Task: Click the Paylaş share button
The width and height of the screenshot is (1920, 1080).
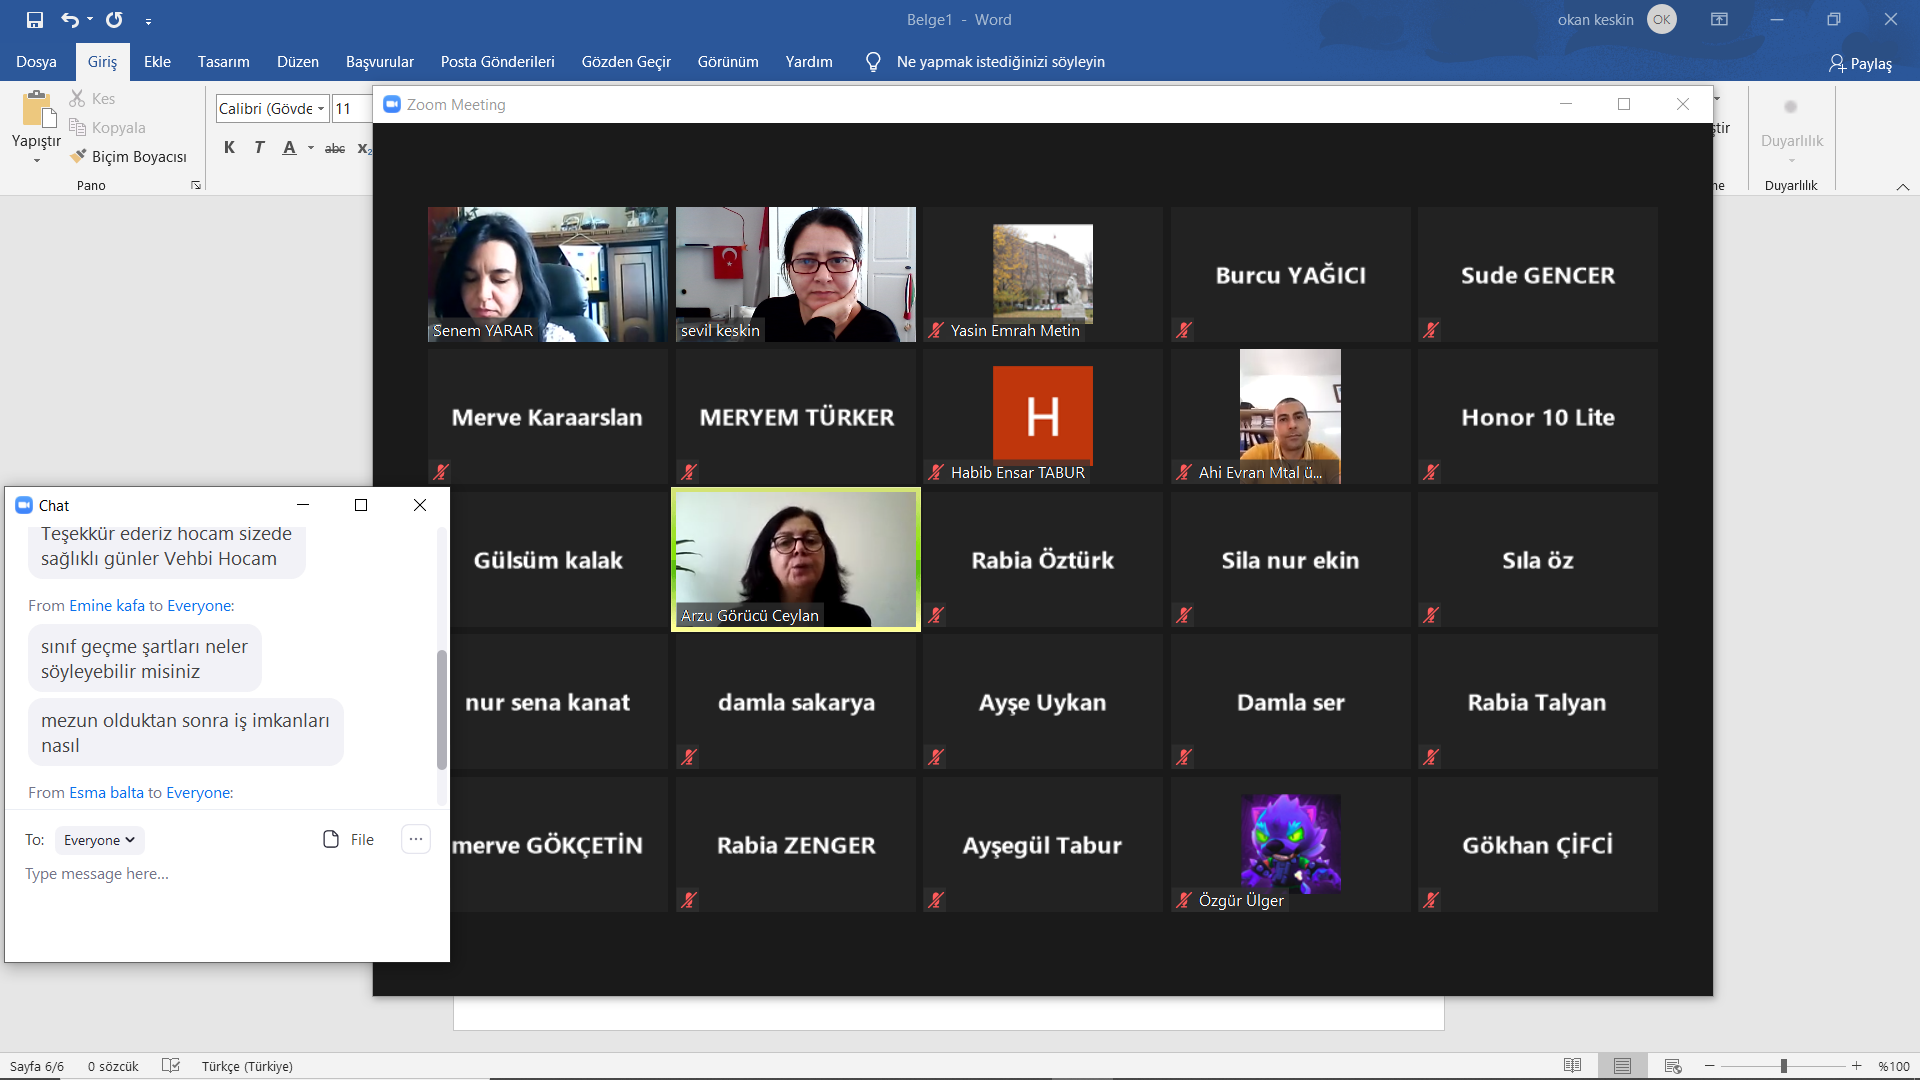Action: pyautogui.click(x=1860, y=64)
